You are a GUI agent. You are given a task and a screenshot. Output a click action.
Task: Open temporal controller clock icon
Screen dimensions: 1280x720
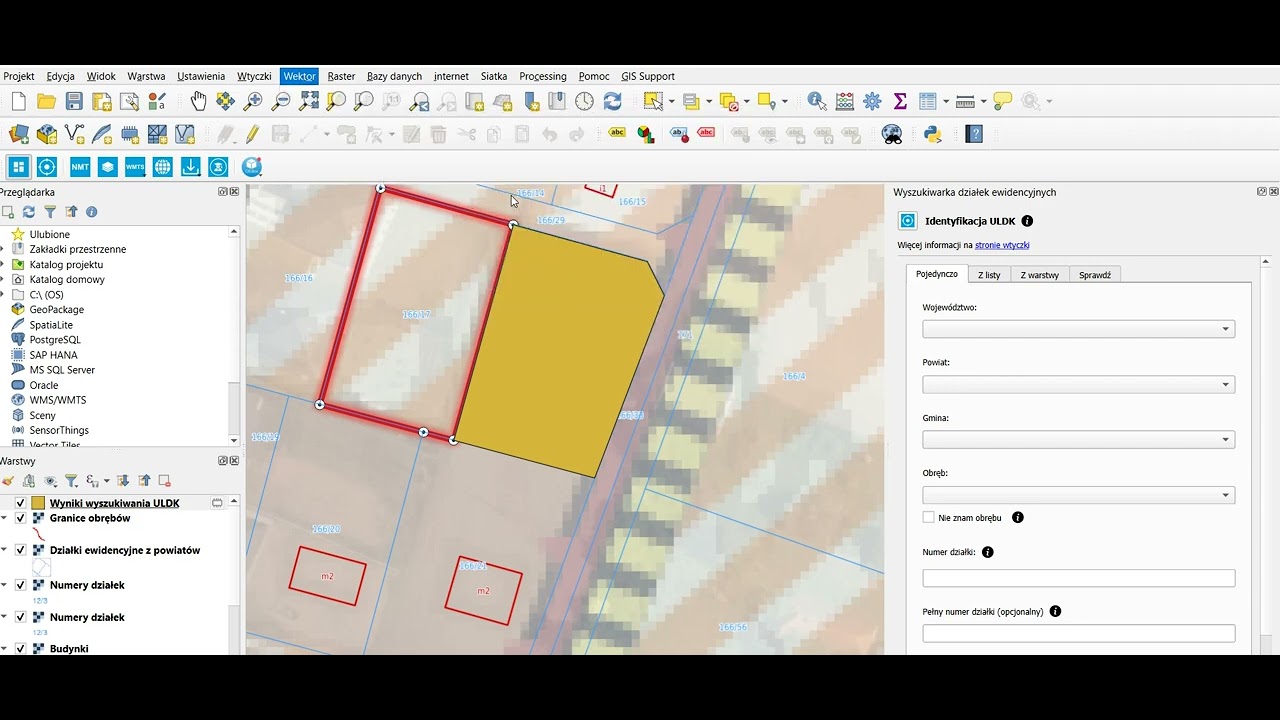click(x=584, y=101)
